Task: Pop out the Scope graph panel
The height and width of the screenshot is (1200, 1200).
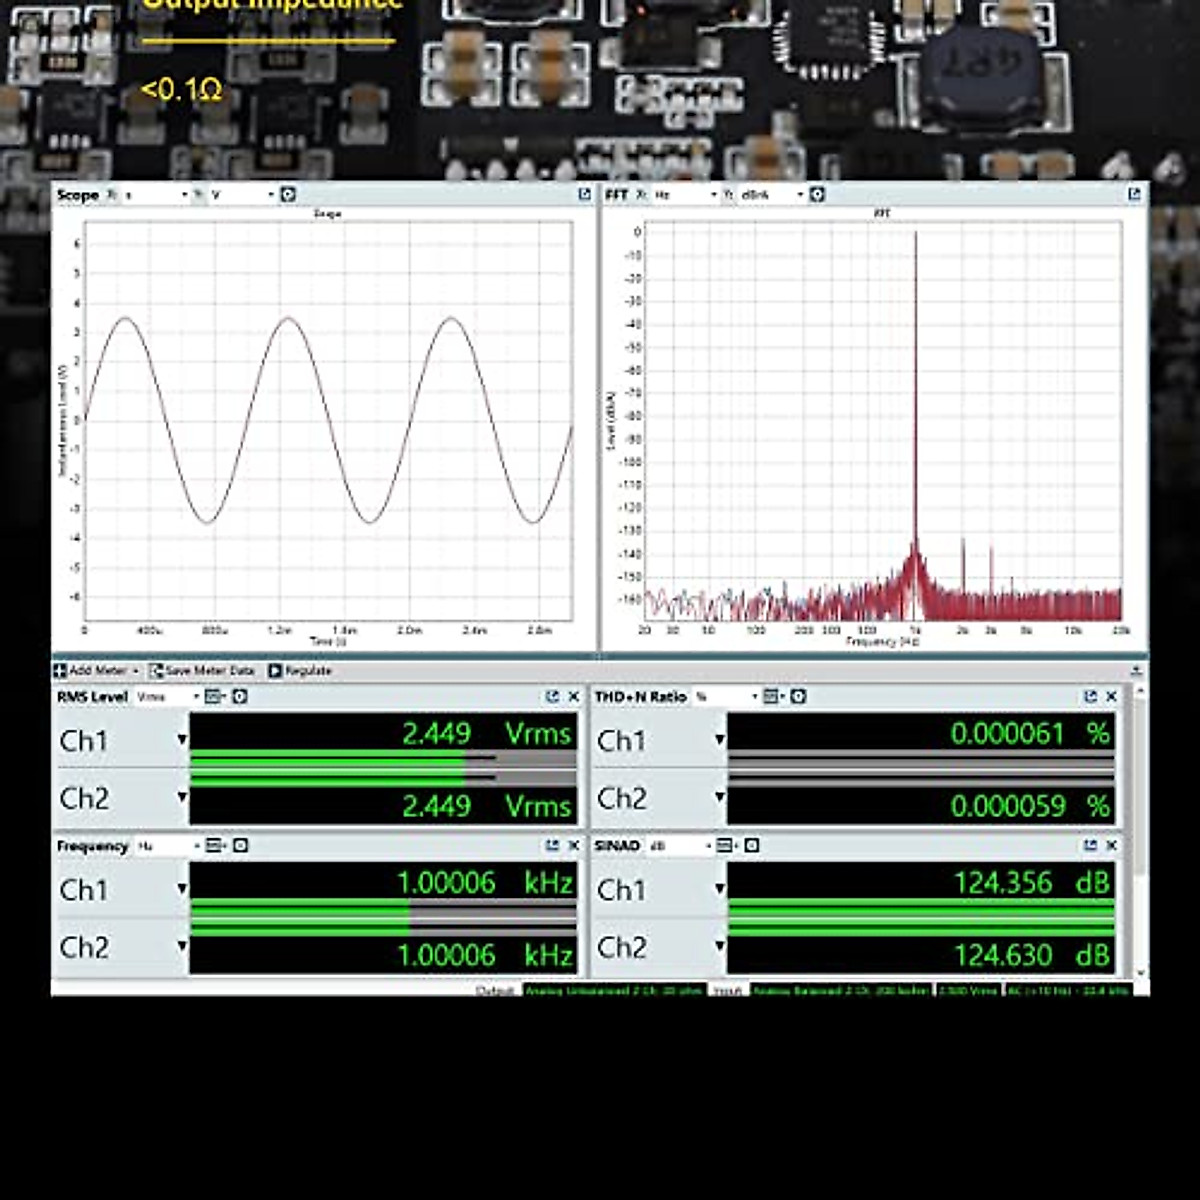Action: coord(585,194)
